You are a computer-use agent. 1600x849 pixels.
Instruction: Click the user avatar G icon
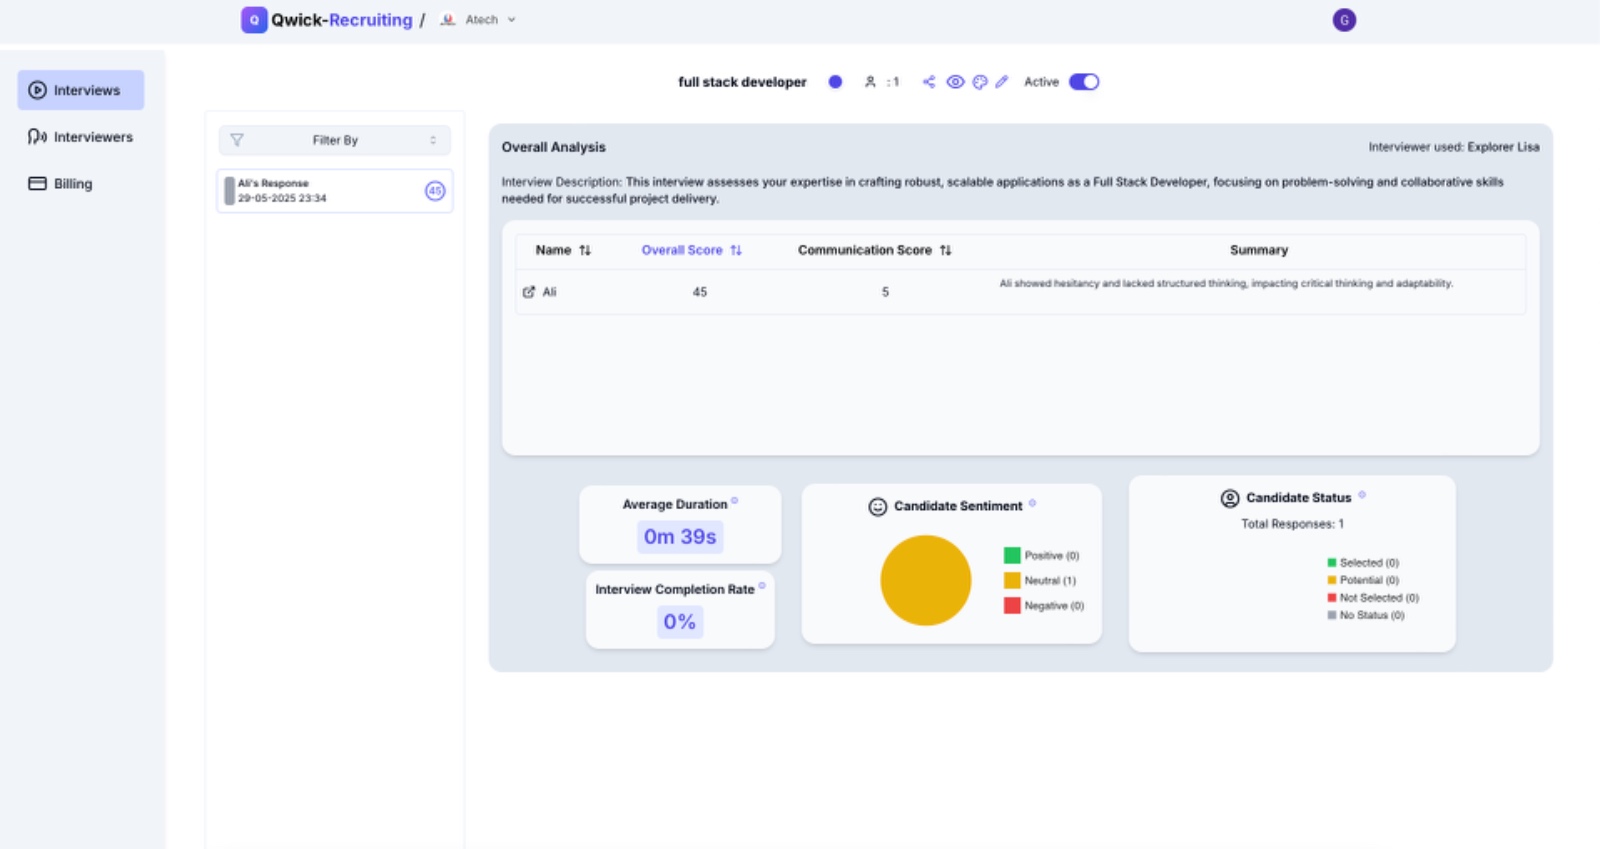(1344, 20)
